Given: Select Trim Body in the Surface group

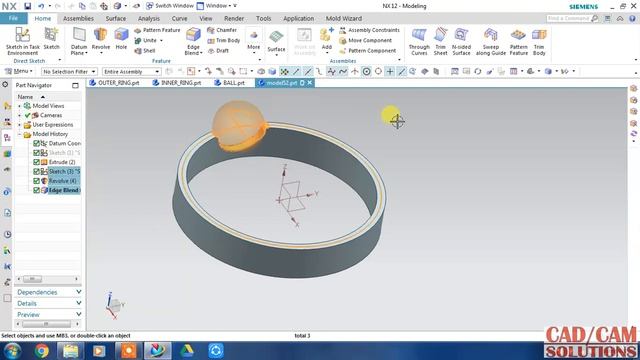Looking at the screenshot, I should [x=539, y=41].
